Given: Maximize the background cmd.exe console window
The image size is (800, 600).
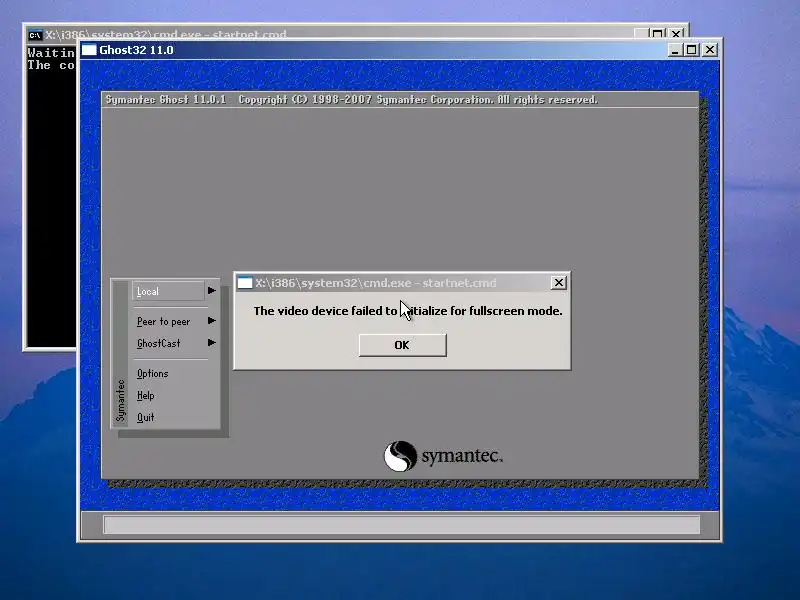Looking at the screenshot, I should click(657, 34).
